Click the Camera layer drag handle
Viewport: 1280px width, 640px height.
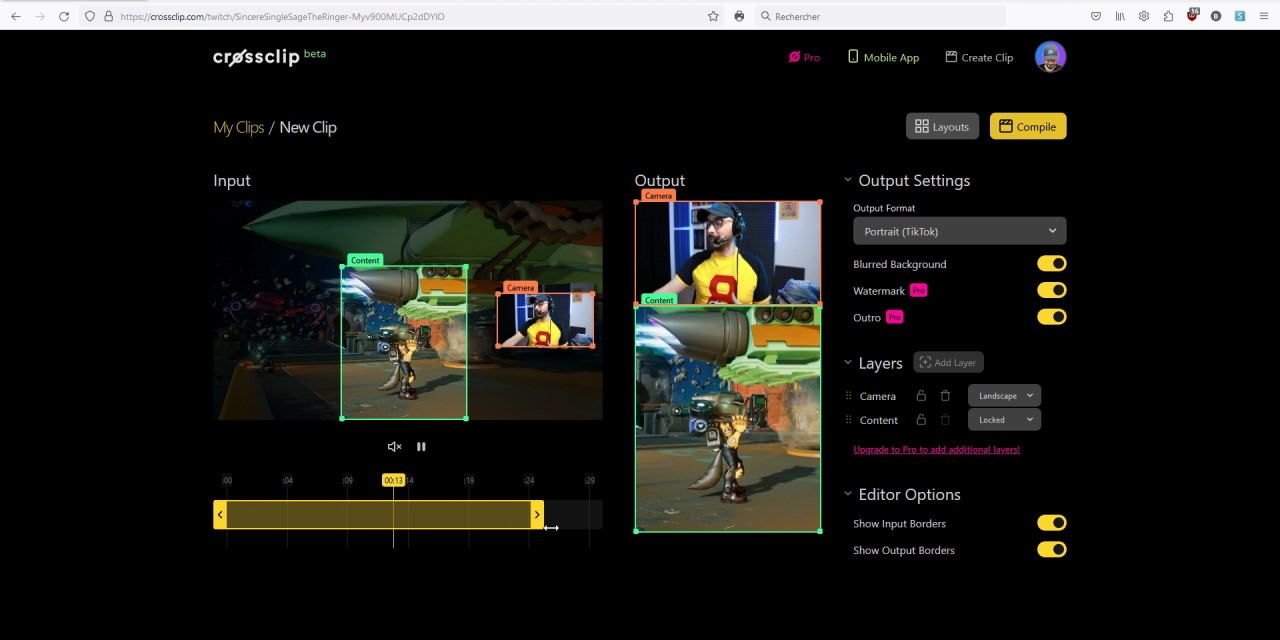click(x=849, y=396)
